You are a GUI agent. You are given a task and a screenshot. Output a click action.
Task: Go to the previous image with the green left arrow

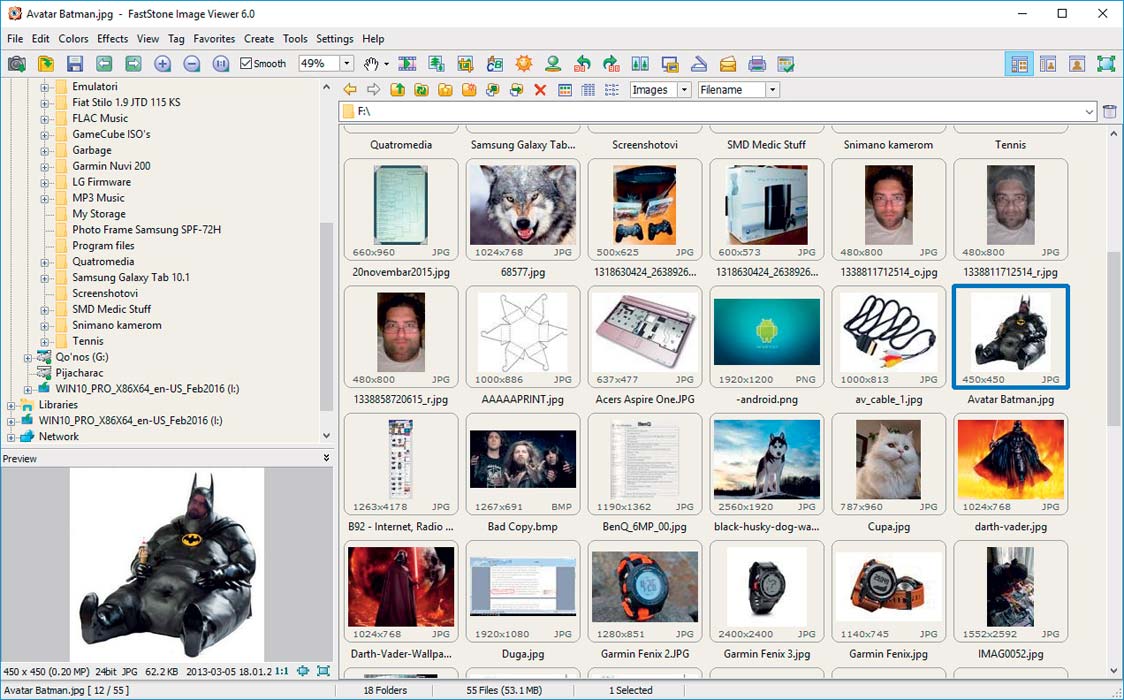tap(104, 64)
